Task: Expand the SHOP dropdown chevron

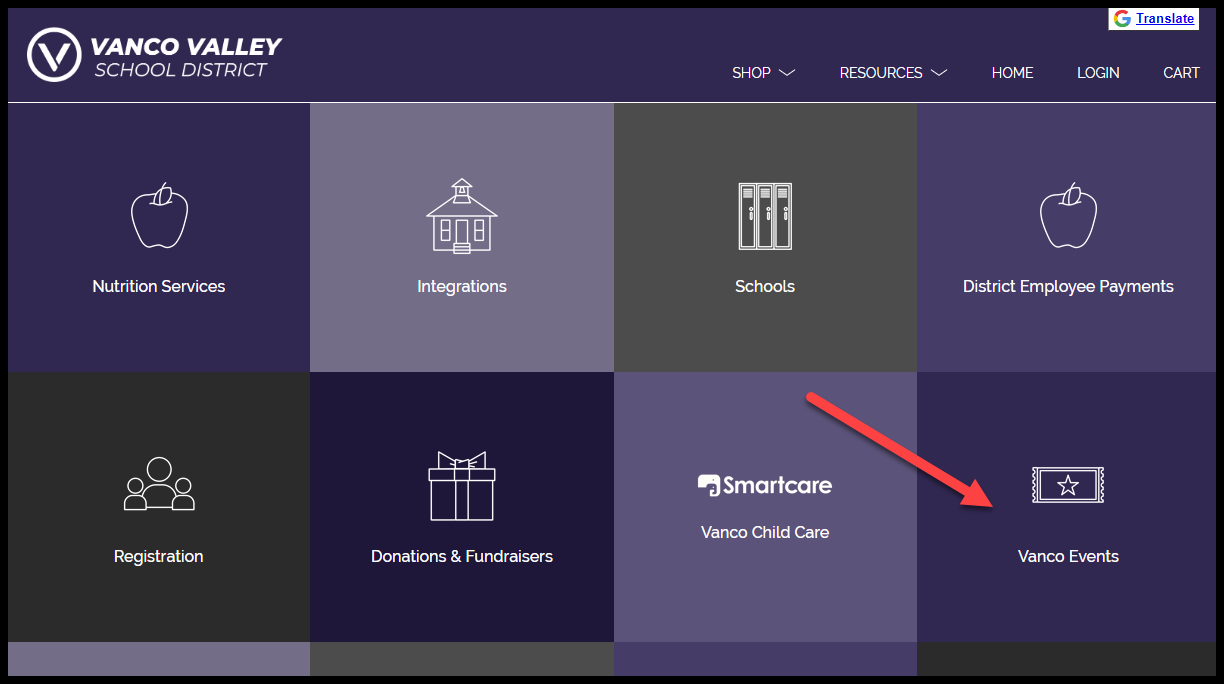Action: [x=787, y=73]
